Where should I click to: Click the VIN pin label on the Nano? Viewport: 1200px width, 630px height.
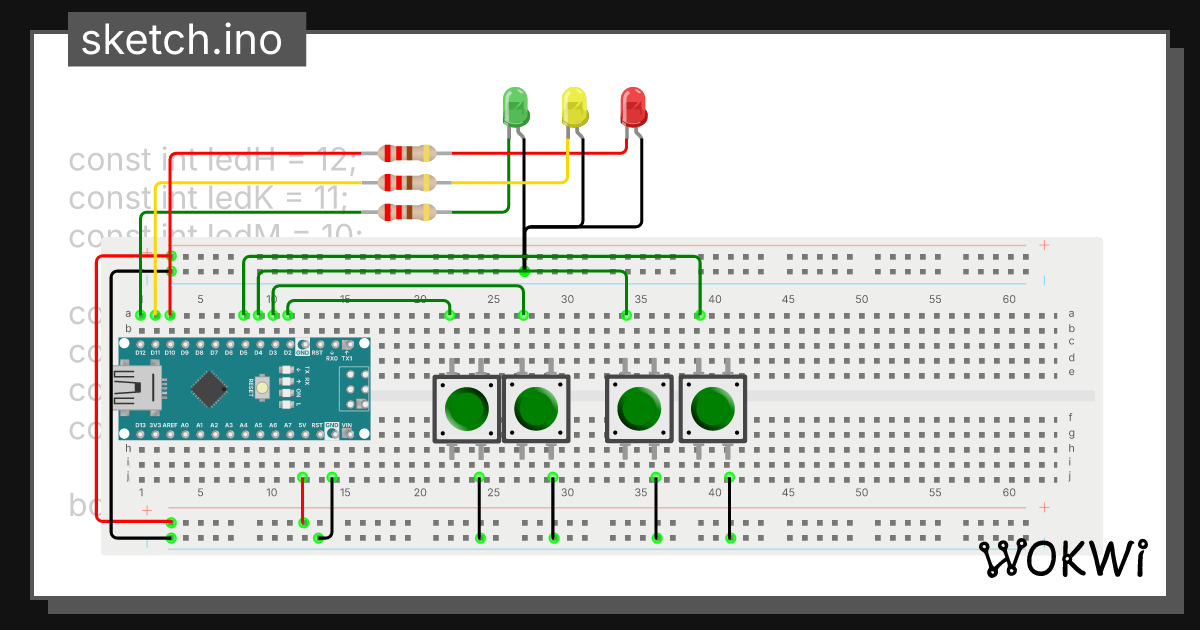tap(347, 426)
